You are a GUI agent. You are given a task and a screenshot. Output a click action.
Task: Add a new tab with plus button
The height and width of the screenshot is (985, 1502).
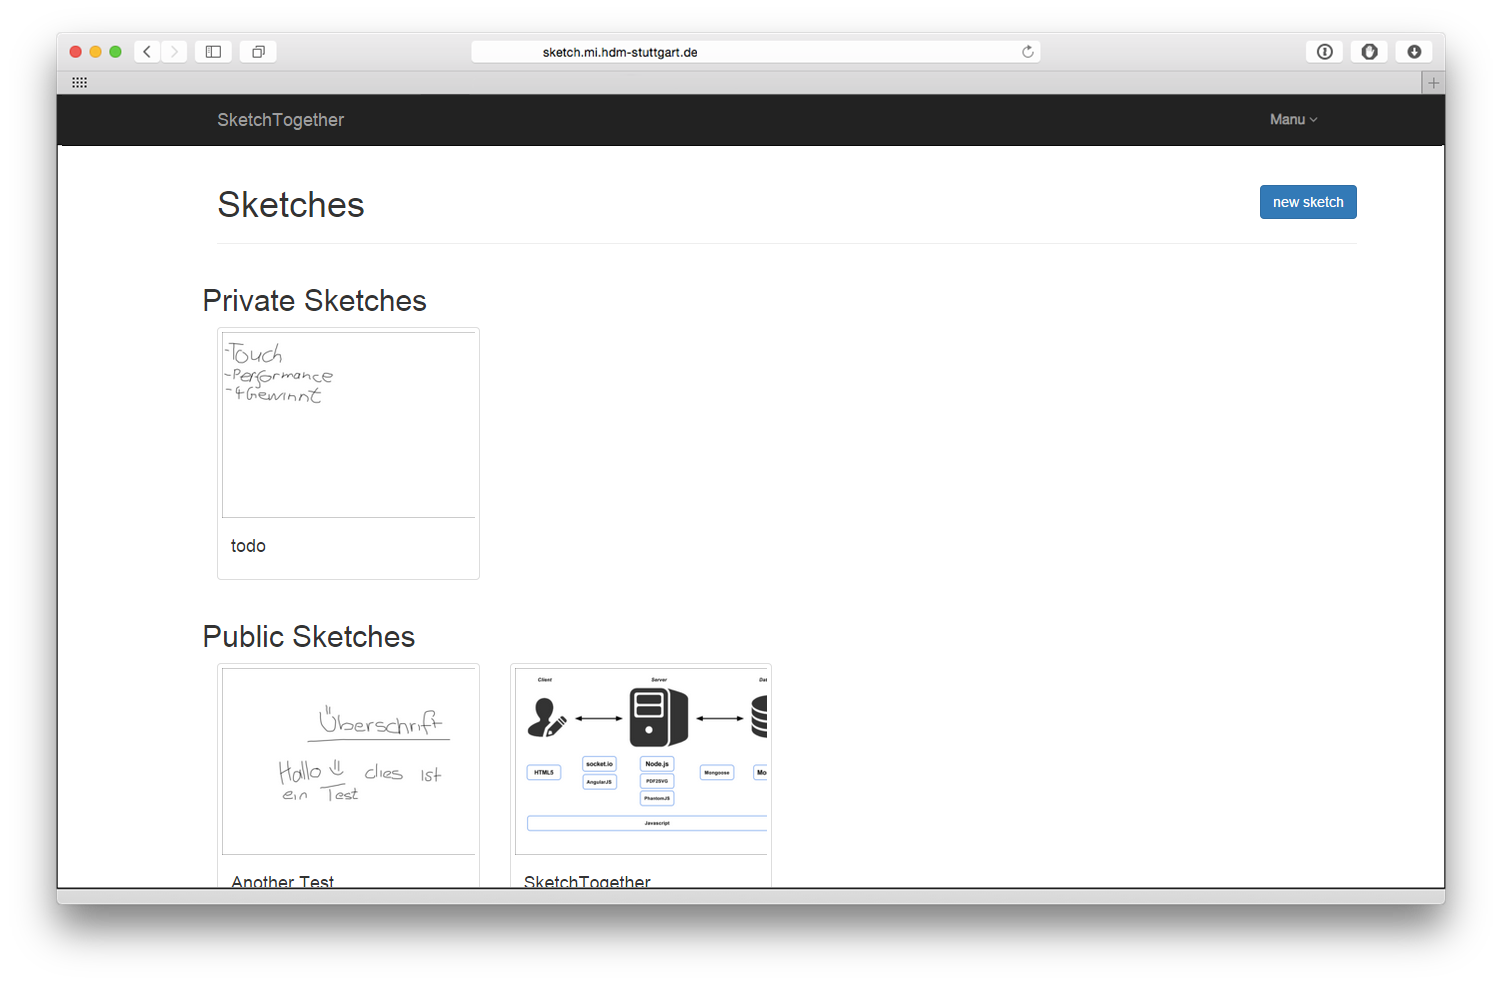coord(1433,83)
